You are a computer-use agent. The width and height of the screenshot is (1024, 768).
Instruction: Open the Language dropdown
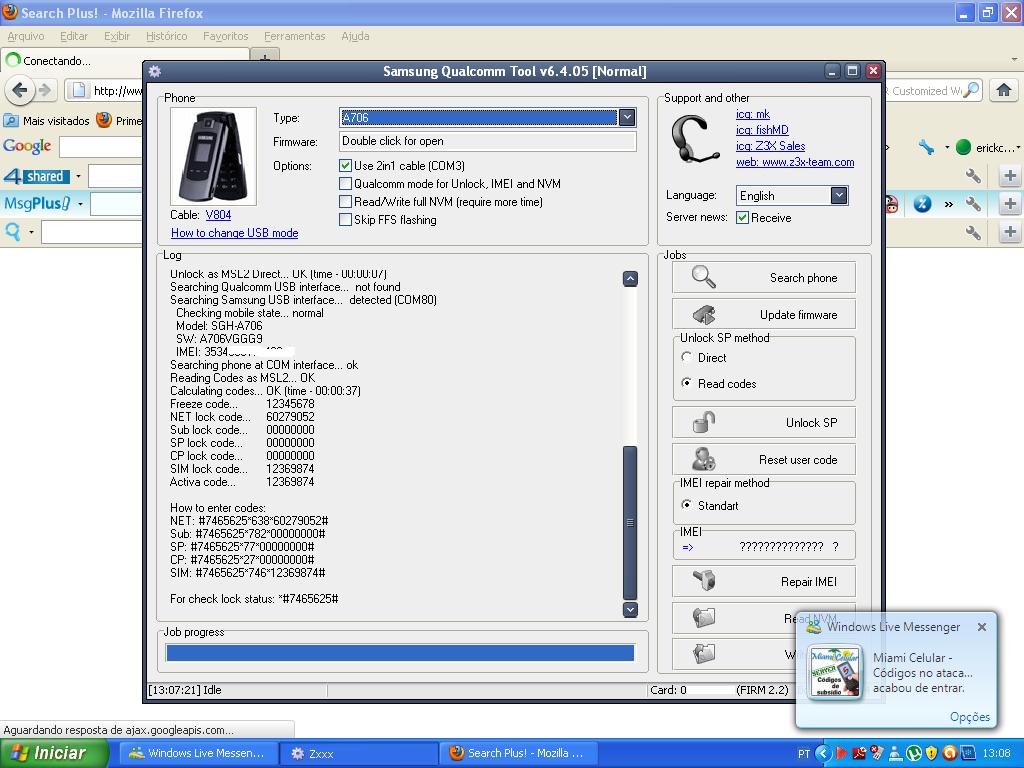pos(839,195)
